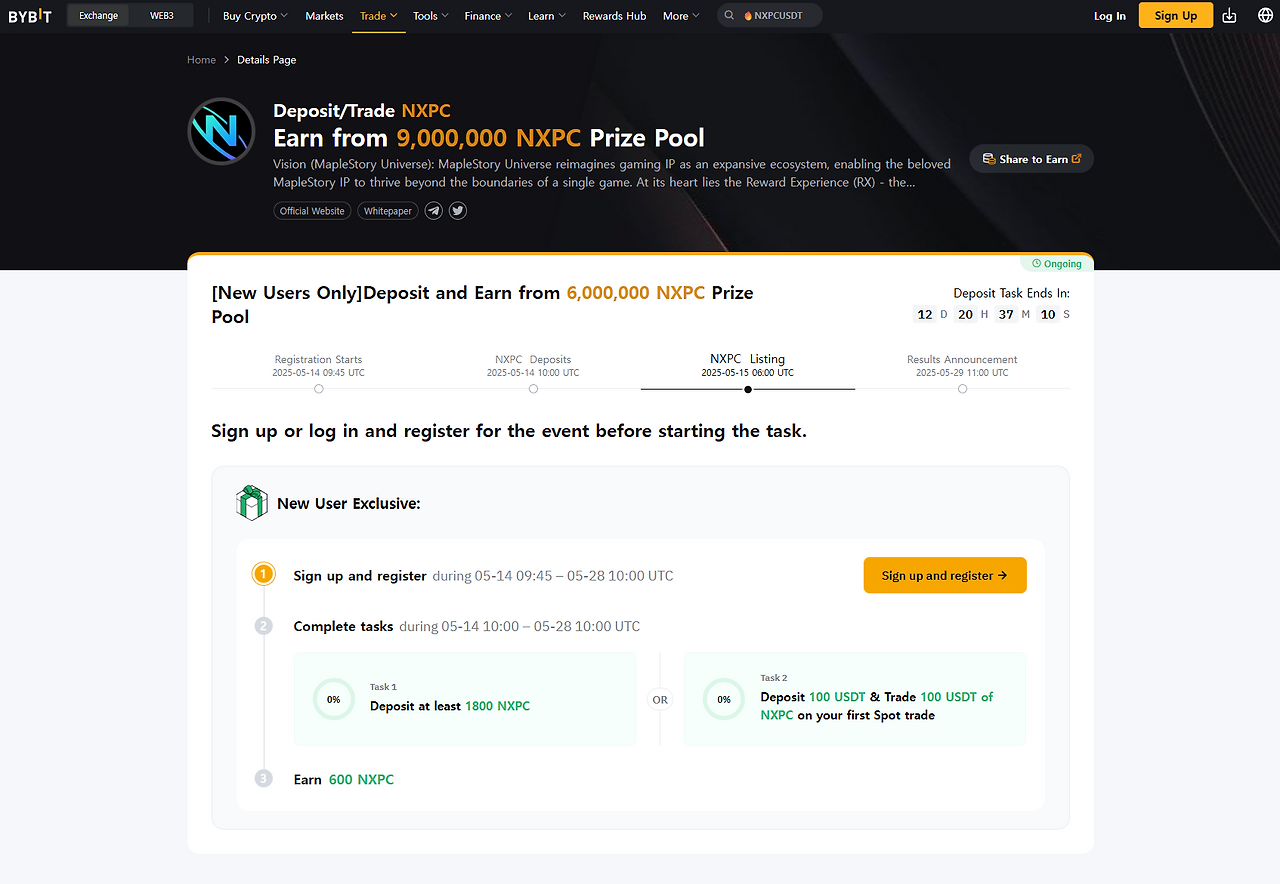The width and height of the screenshot is (1280, 884).
Task: Open the Finance dropdown menu
Action: point(488,16)
